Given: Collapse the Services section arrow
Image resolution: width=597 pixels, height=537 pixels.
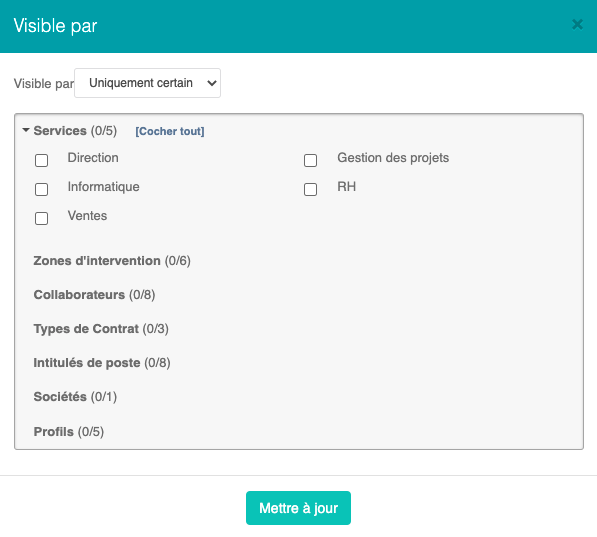Looking at the screenshot, I should pos(26,130).
